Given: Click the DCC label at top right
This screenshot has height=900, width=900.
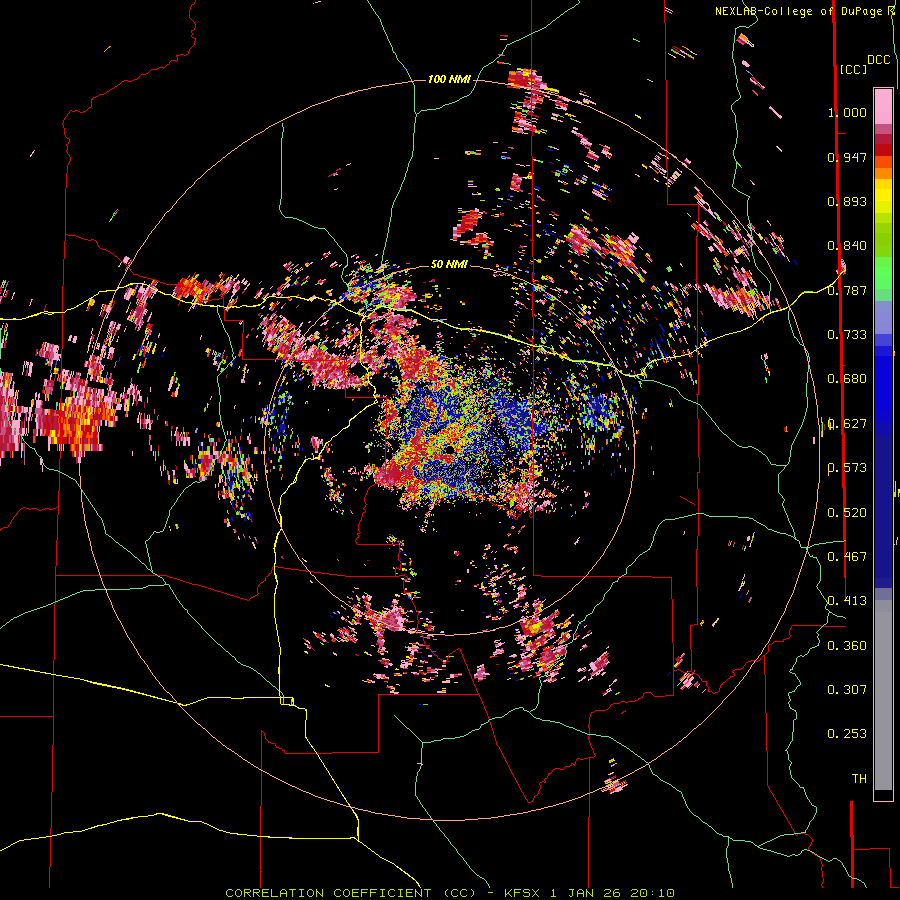Looking at the screenshot, I should 879,60.
